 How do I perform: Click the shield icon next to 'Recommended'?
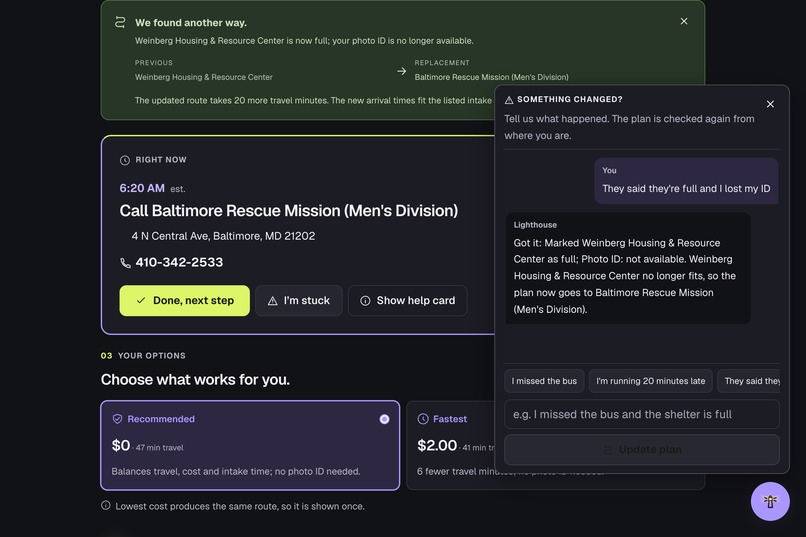point(117,419)
